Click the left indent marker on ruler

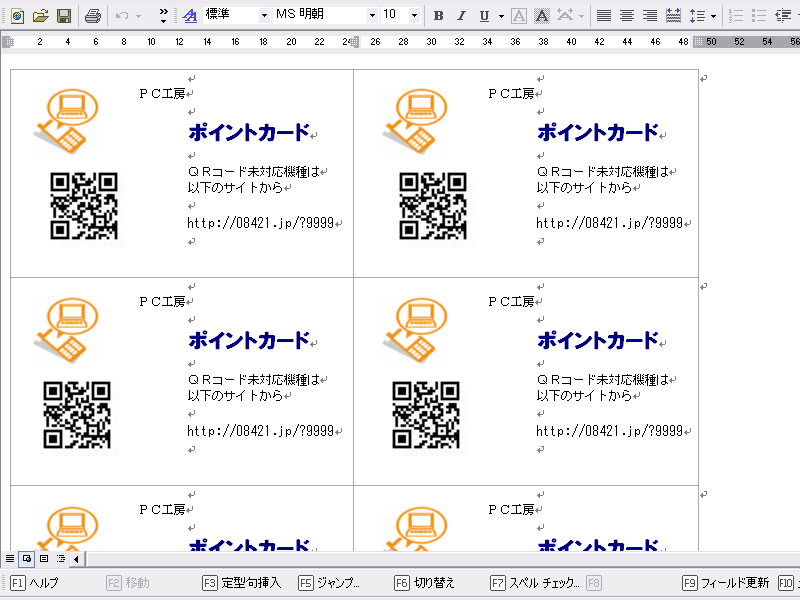8,41
